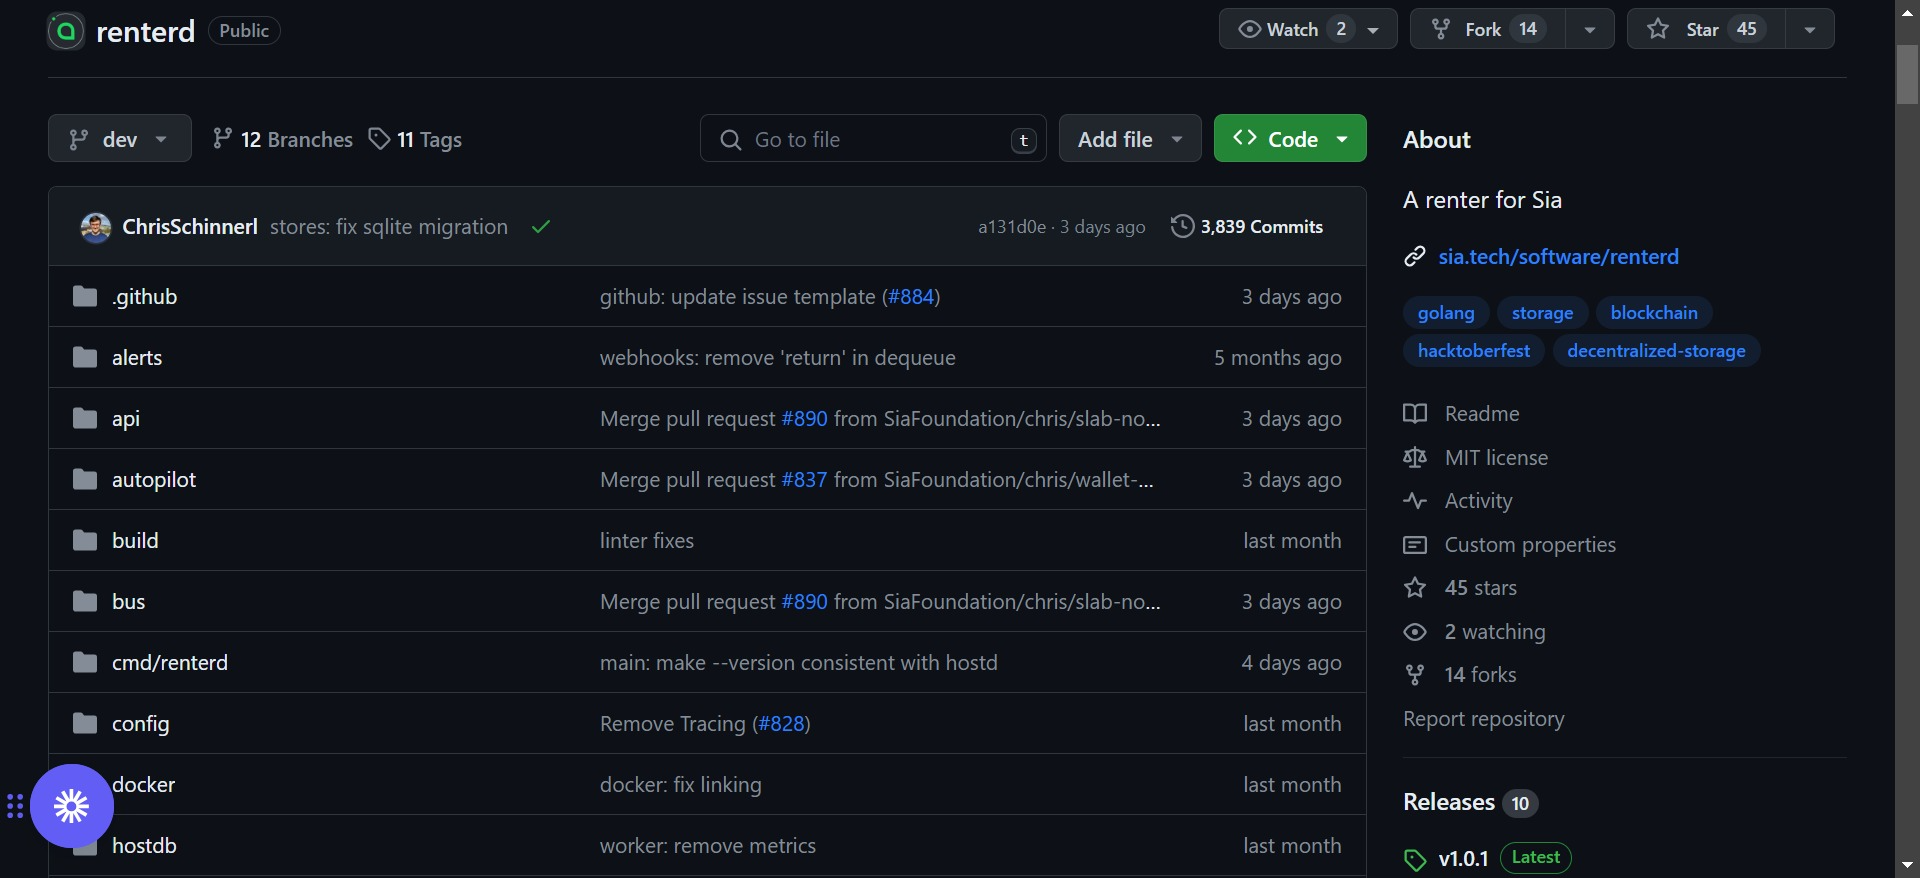Image resolution: width=1920 pixels, height=878 pixels.
Task: Click the tag icon next to v1.0.1
Action: point(1415,860)
